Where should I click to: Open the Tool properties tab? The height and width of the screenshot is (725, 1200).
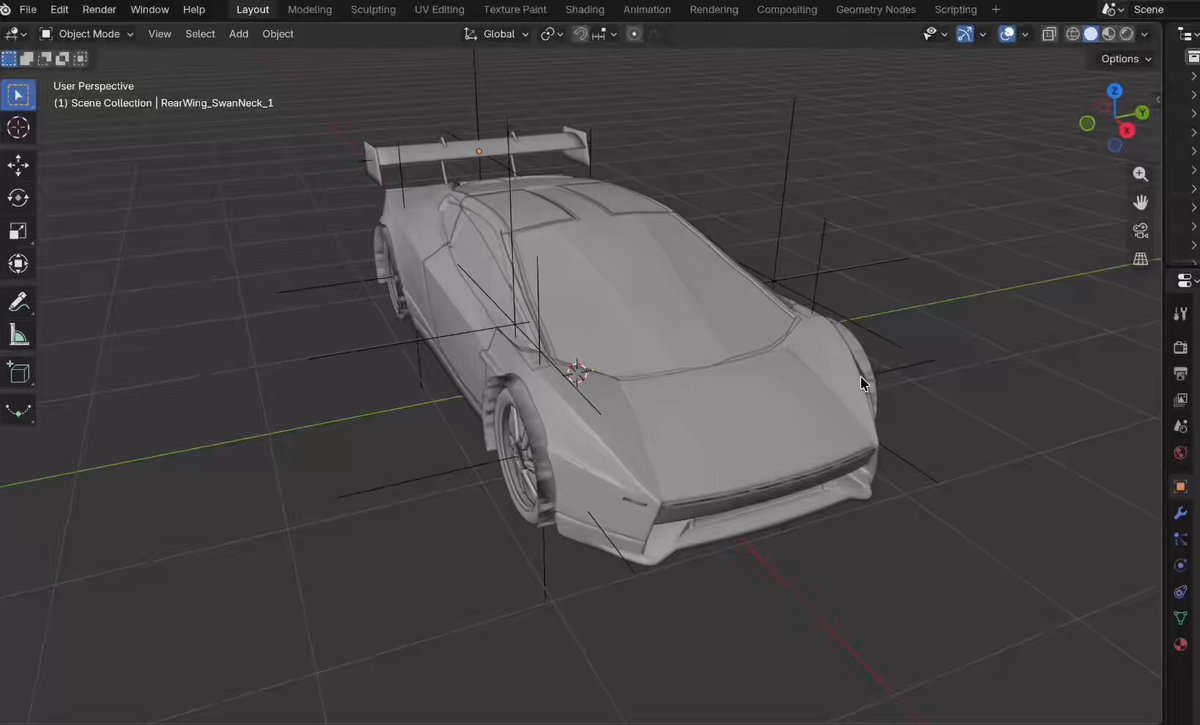click(x=1181, y=315)
